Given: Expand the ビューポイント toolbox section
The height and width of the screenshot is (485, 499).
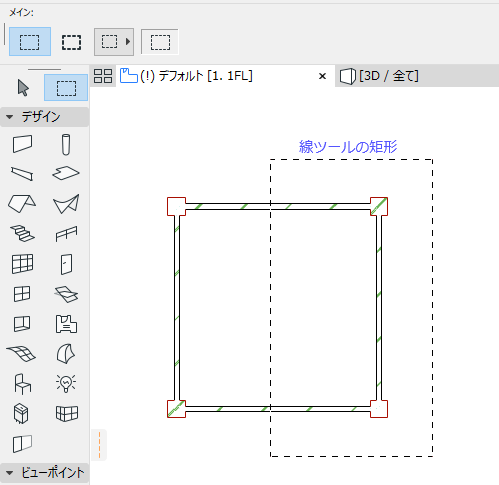Looking at the screenshot, I should tap(10, 473).
